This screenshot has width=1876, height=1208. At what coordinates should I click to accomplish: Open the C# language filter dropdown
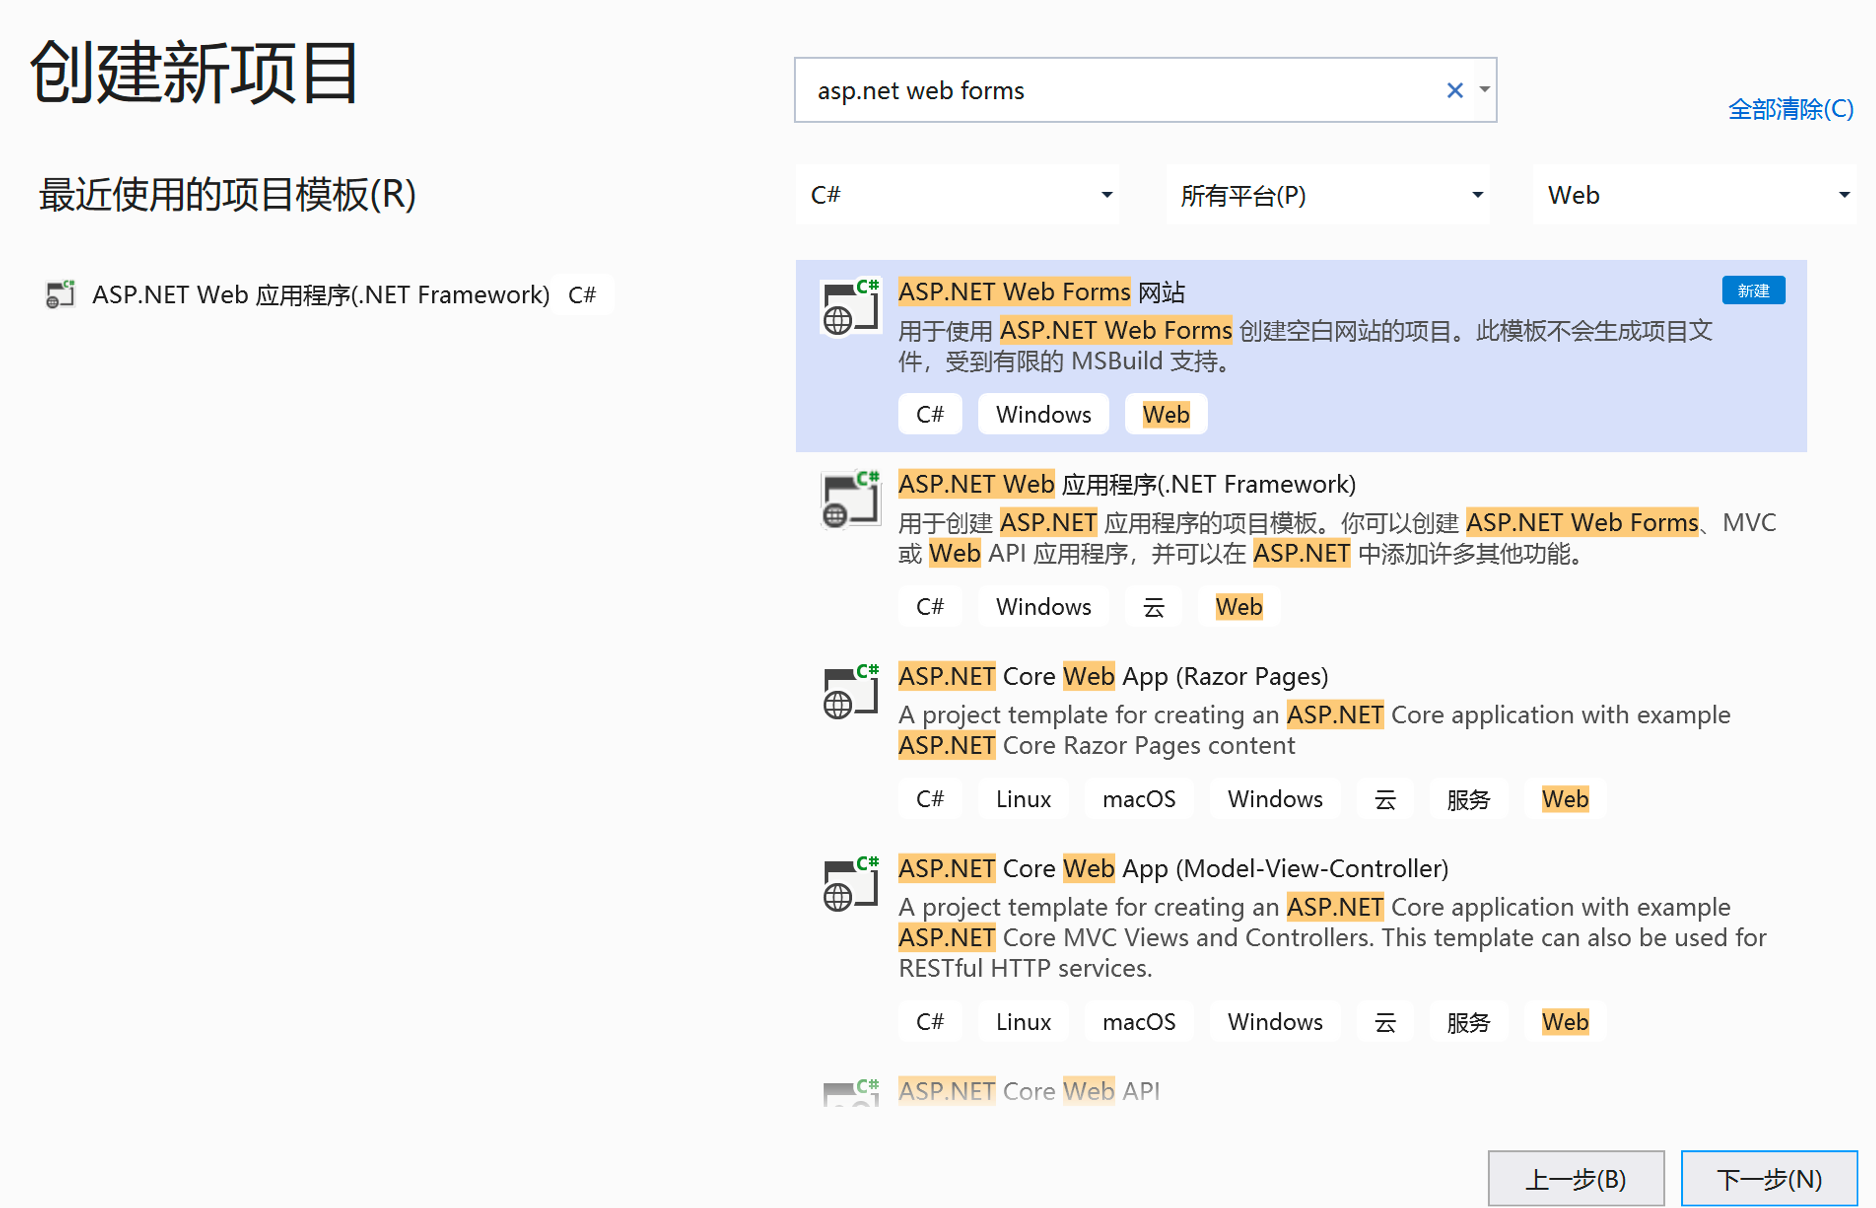click(x=958, y=195)
